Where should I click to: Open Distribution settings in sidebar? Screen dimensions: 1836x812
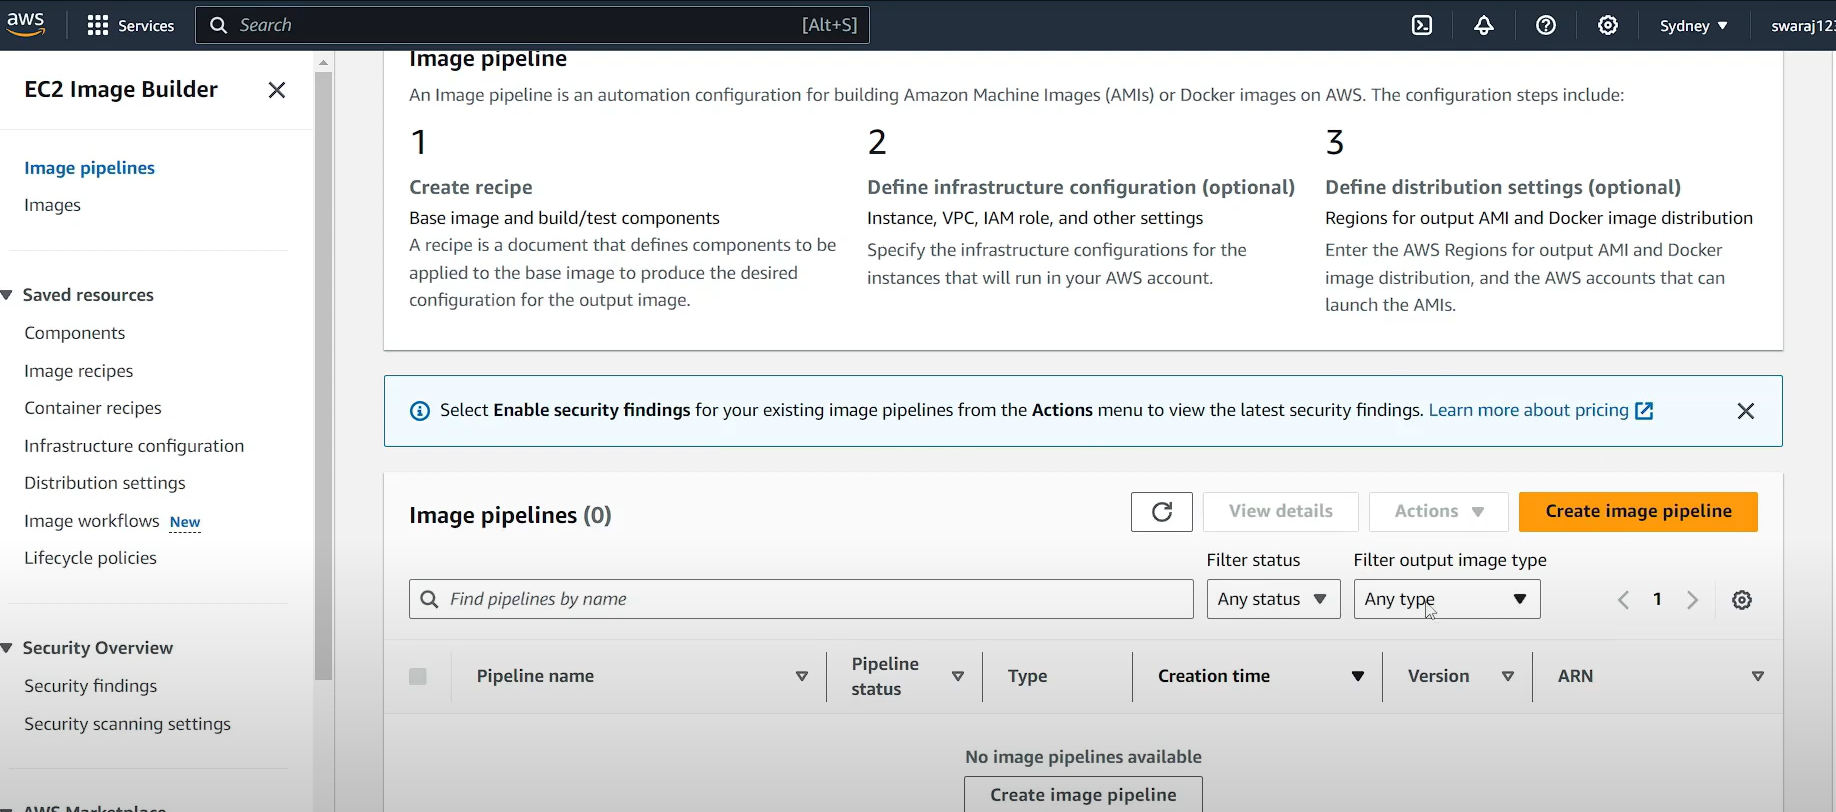coord(105,483)
